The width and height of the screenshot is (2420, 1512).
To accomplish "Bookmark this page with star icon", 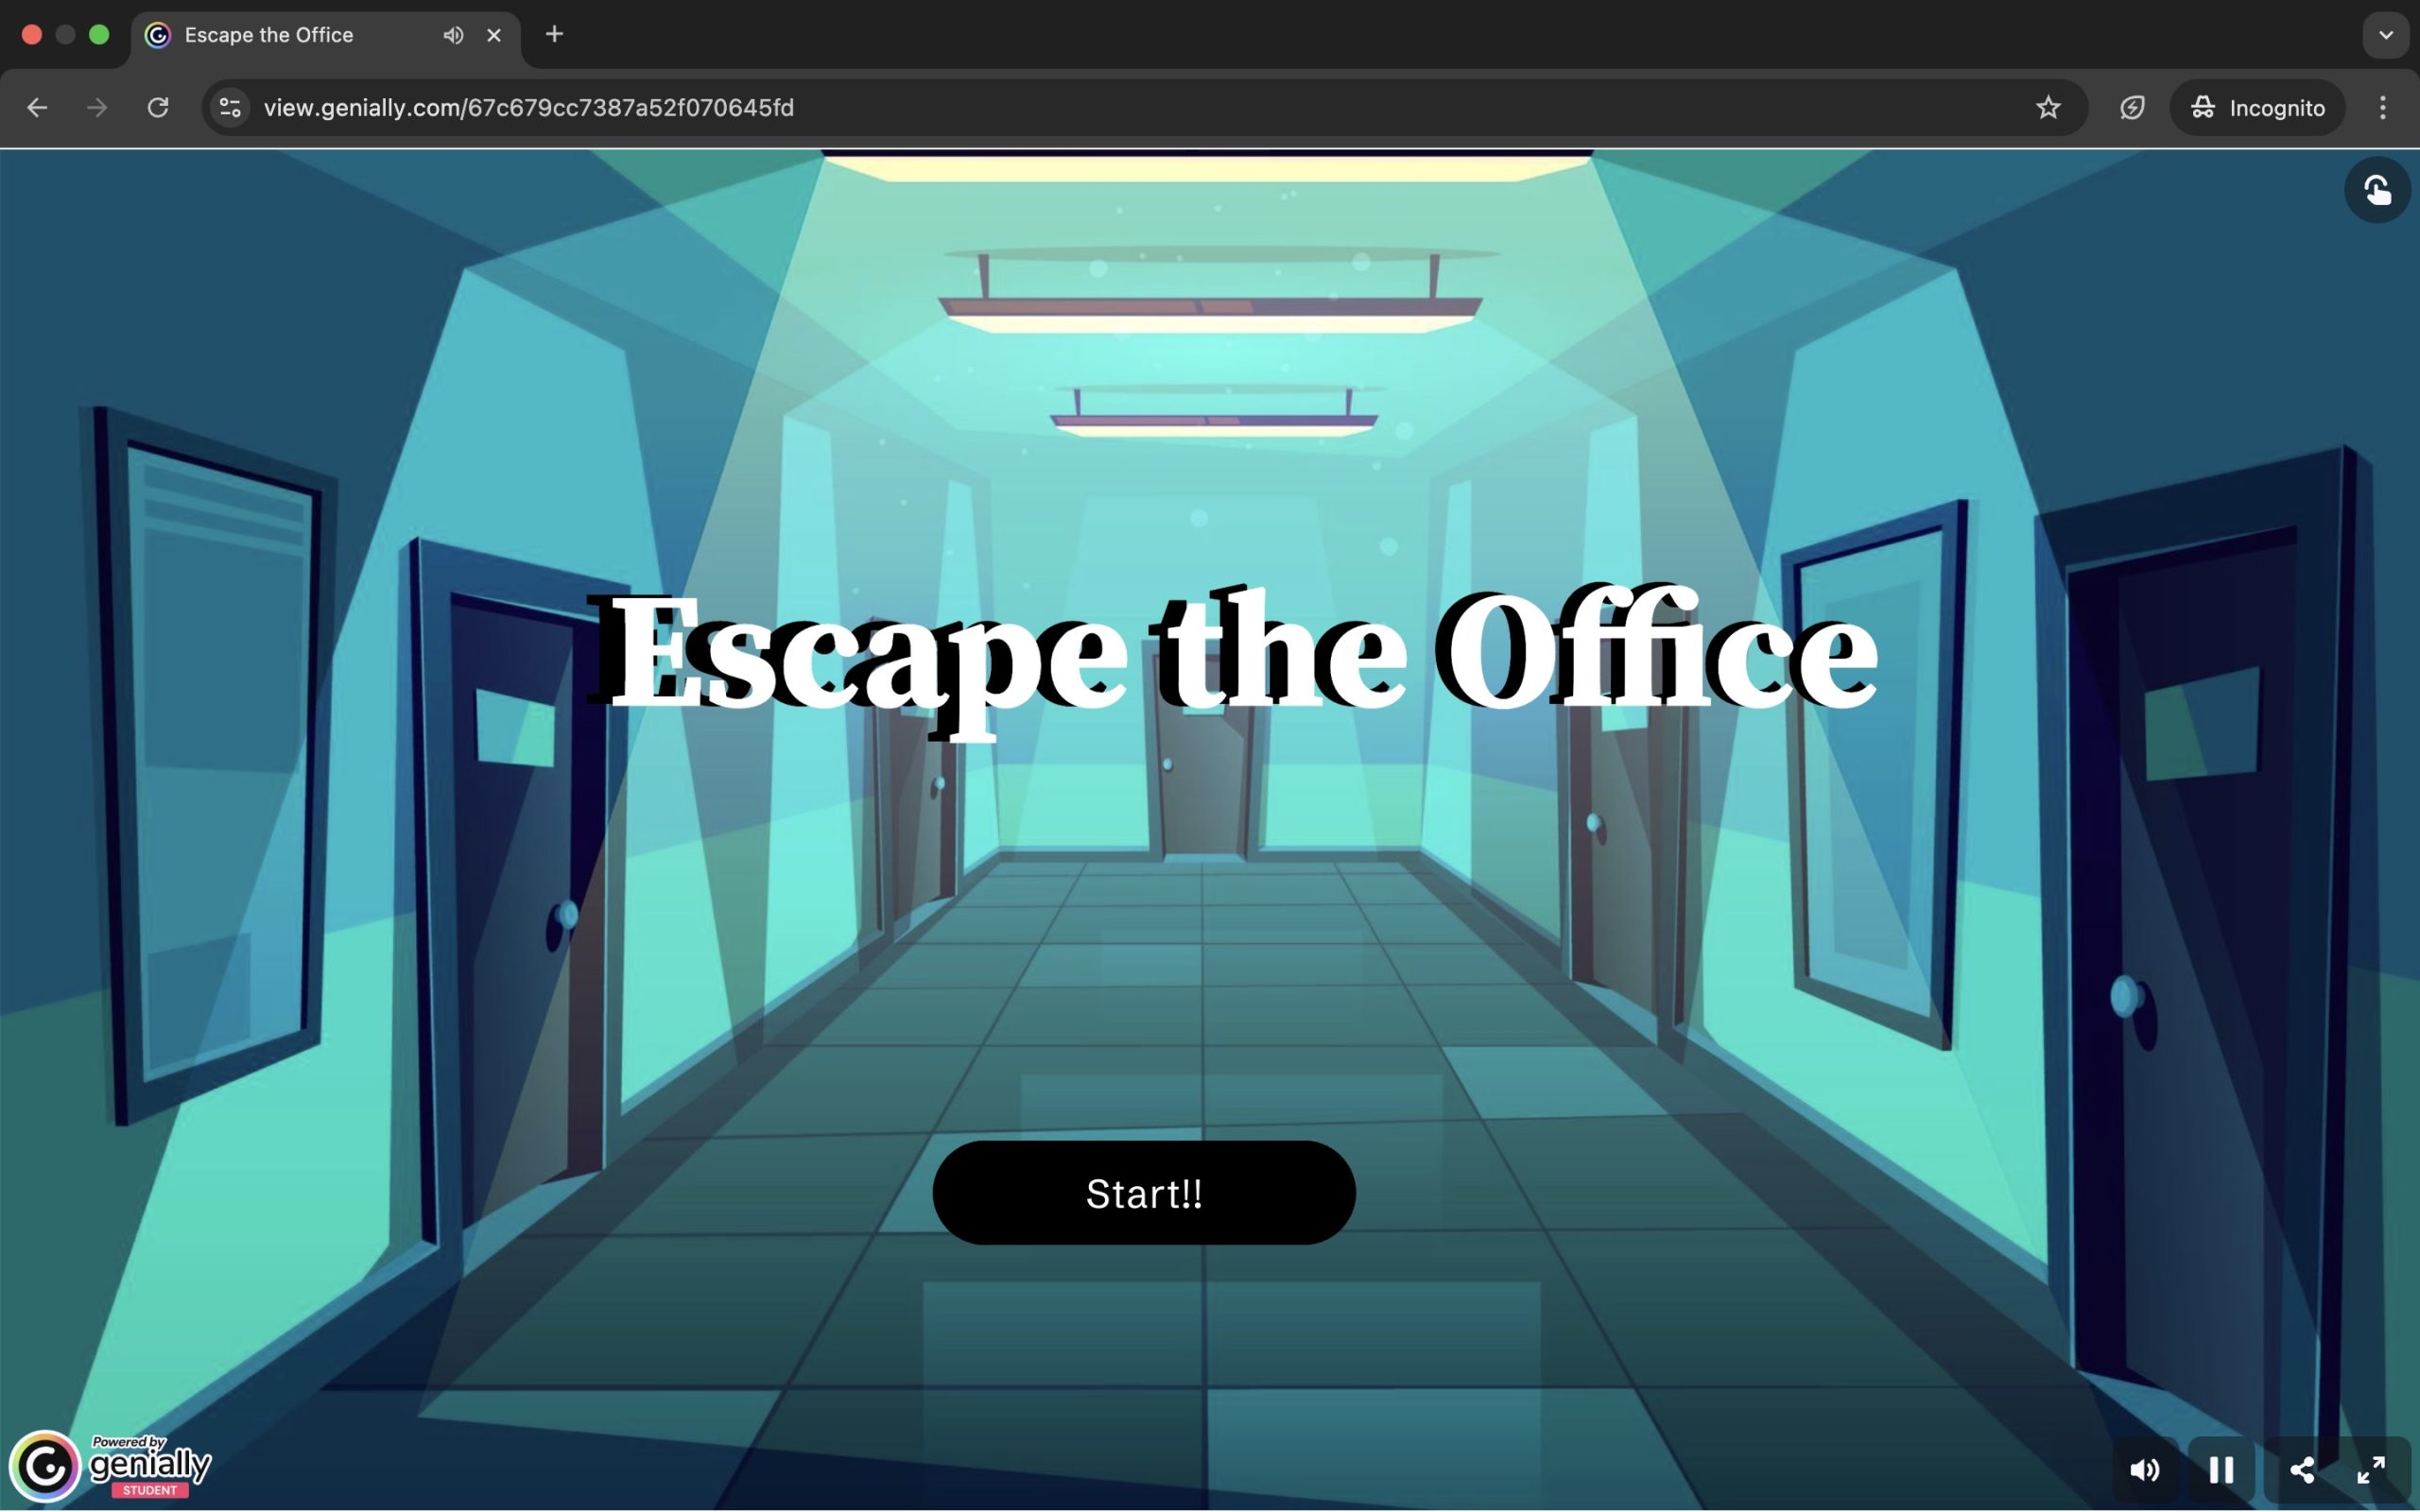I will [2048, 108].
